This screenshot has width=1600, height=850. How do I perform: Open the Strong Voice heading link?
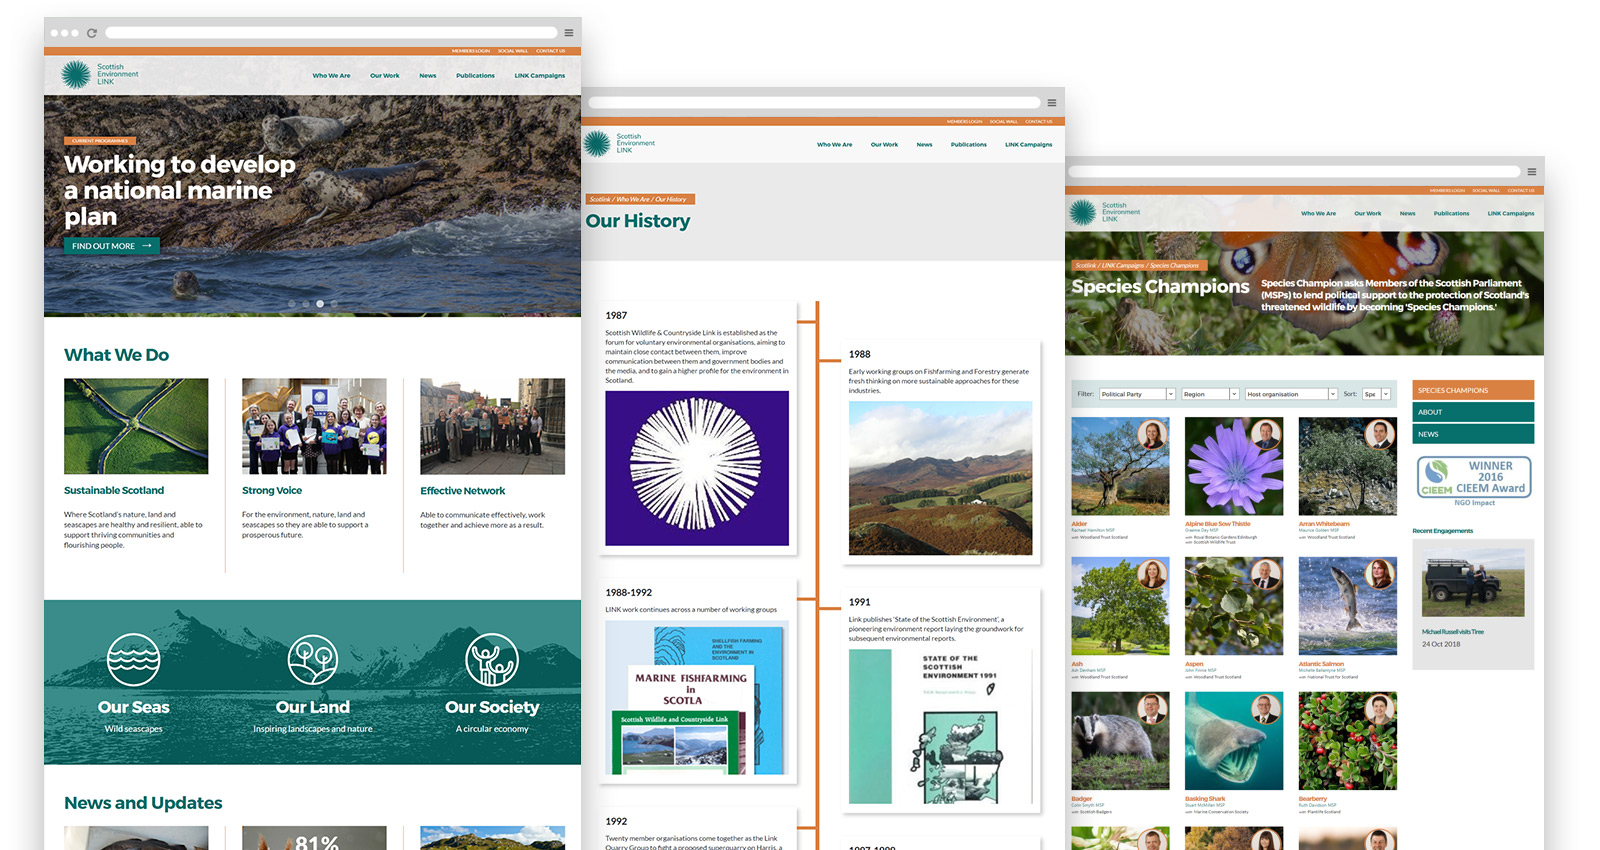pos(272,490)
